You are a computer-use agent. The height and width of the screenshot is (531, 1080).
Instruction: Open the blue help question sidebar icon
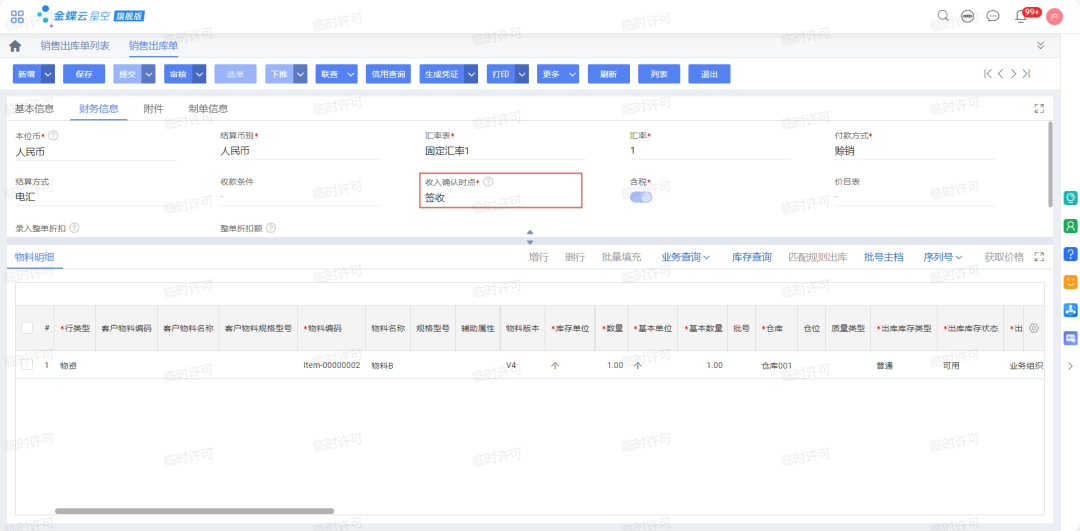click(x=1070, y=254)
